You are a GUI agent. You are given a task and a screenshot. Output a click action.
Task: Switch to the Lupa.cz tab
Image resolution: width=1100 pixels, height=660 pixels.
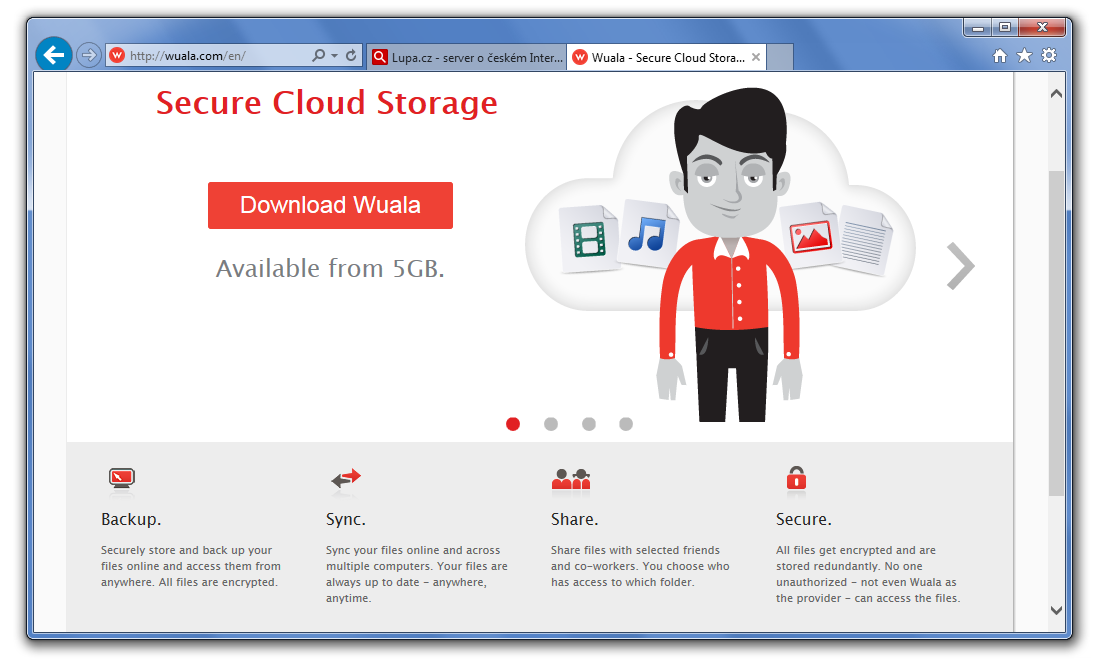[x=466, y=57]
